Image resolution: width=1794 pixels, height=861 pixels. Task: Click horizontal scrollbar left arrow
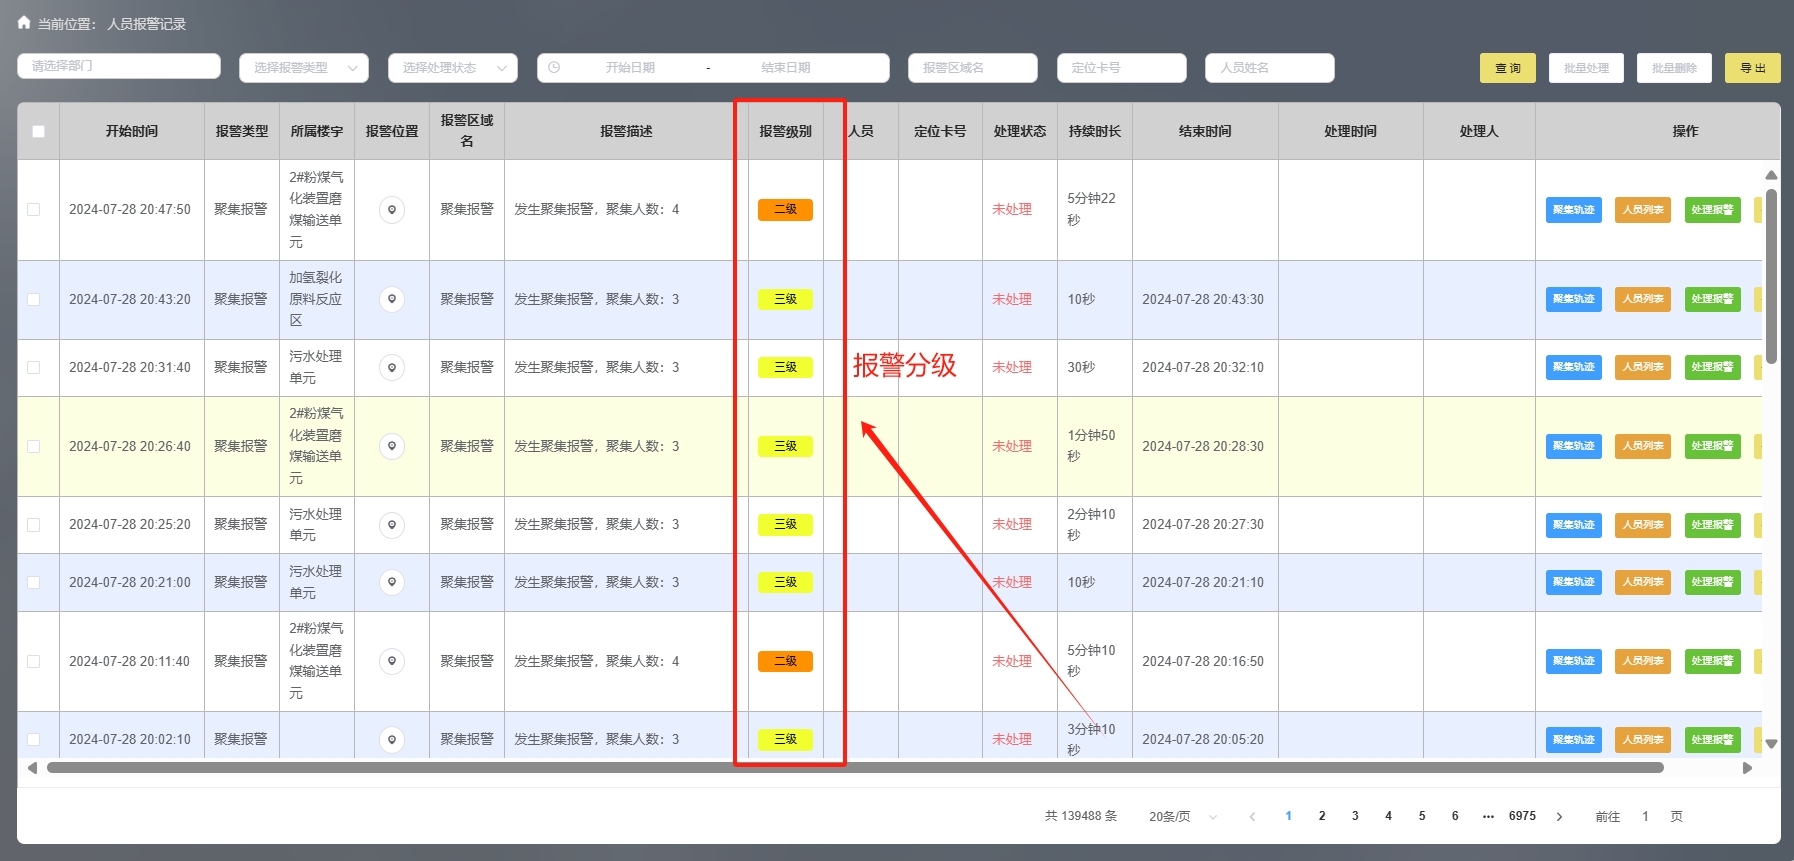(32, 768)
